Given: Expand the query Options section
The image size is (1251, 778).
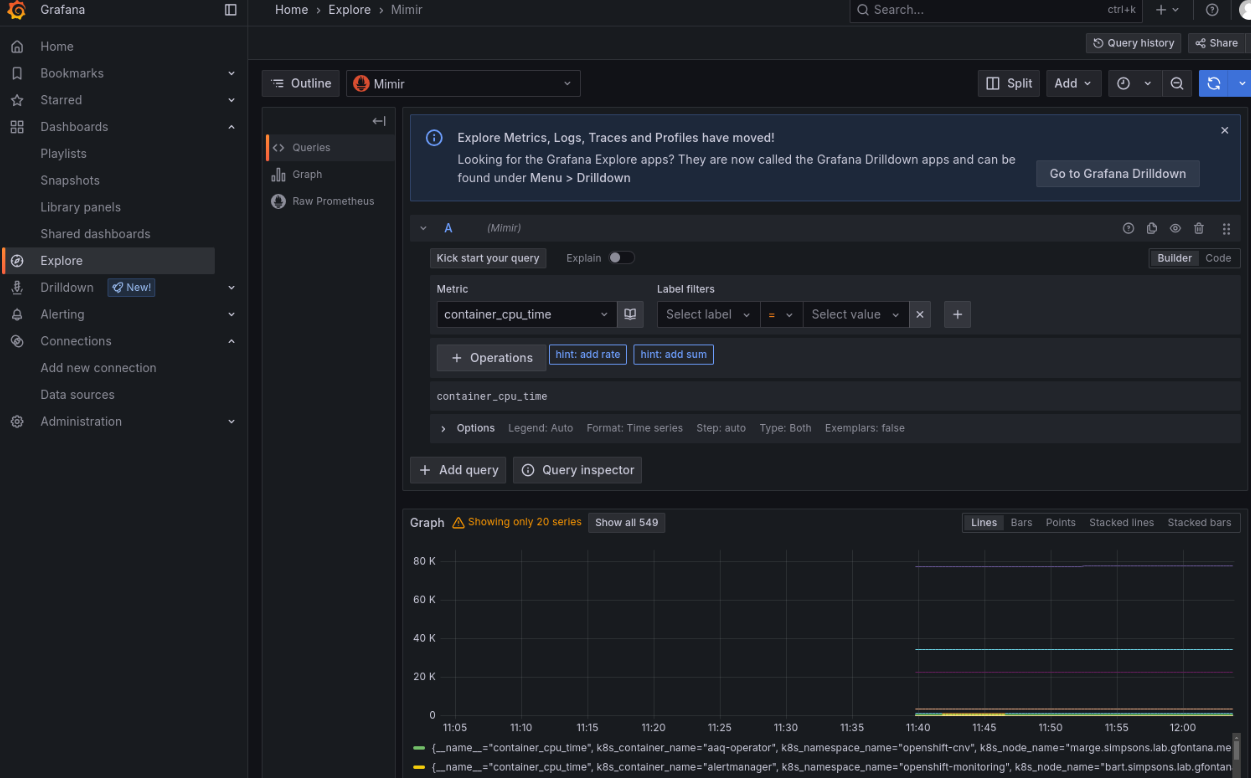Looking at the screenshot, I should [443, 428].
